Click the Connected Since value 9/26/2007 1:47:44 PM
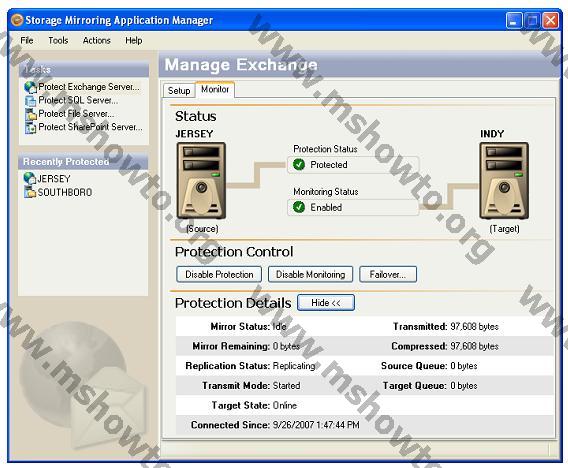This screenshot has width=568, height=468. point(316,425)
